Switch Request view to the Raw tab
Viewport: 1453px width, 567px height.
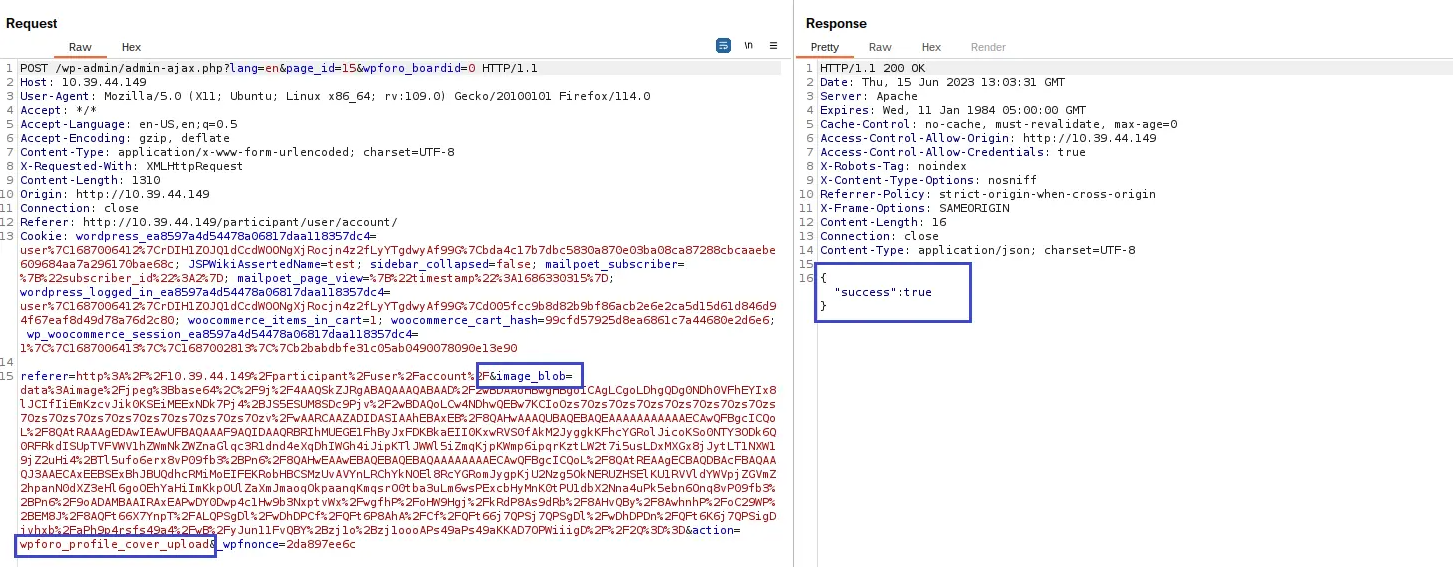(x=80, y=47)
